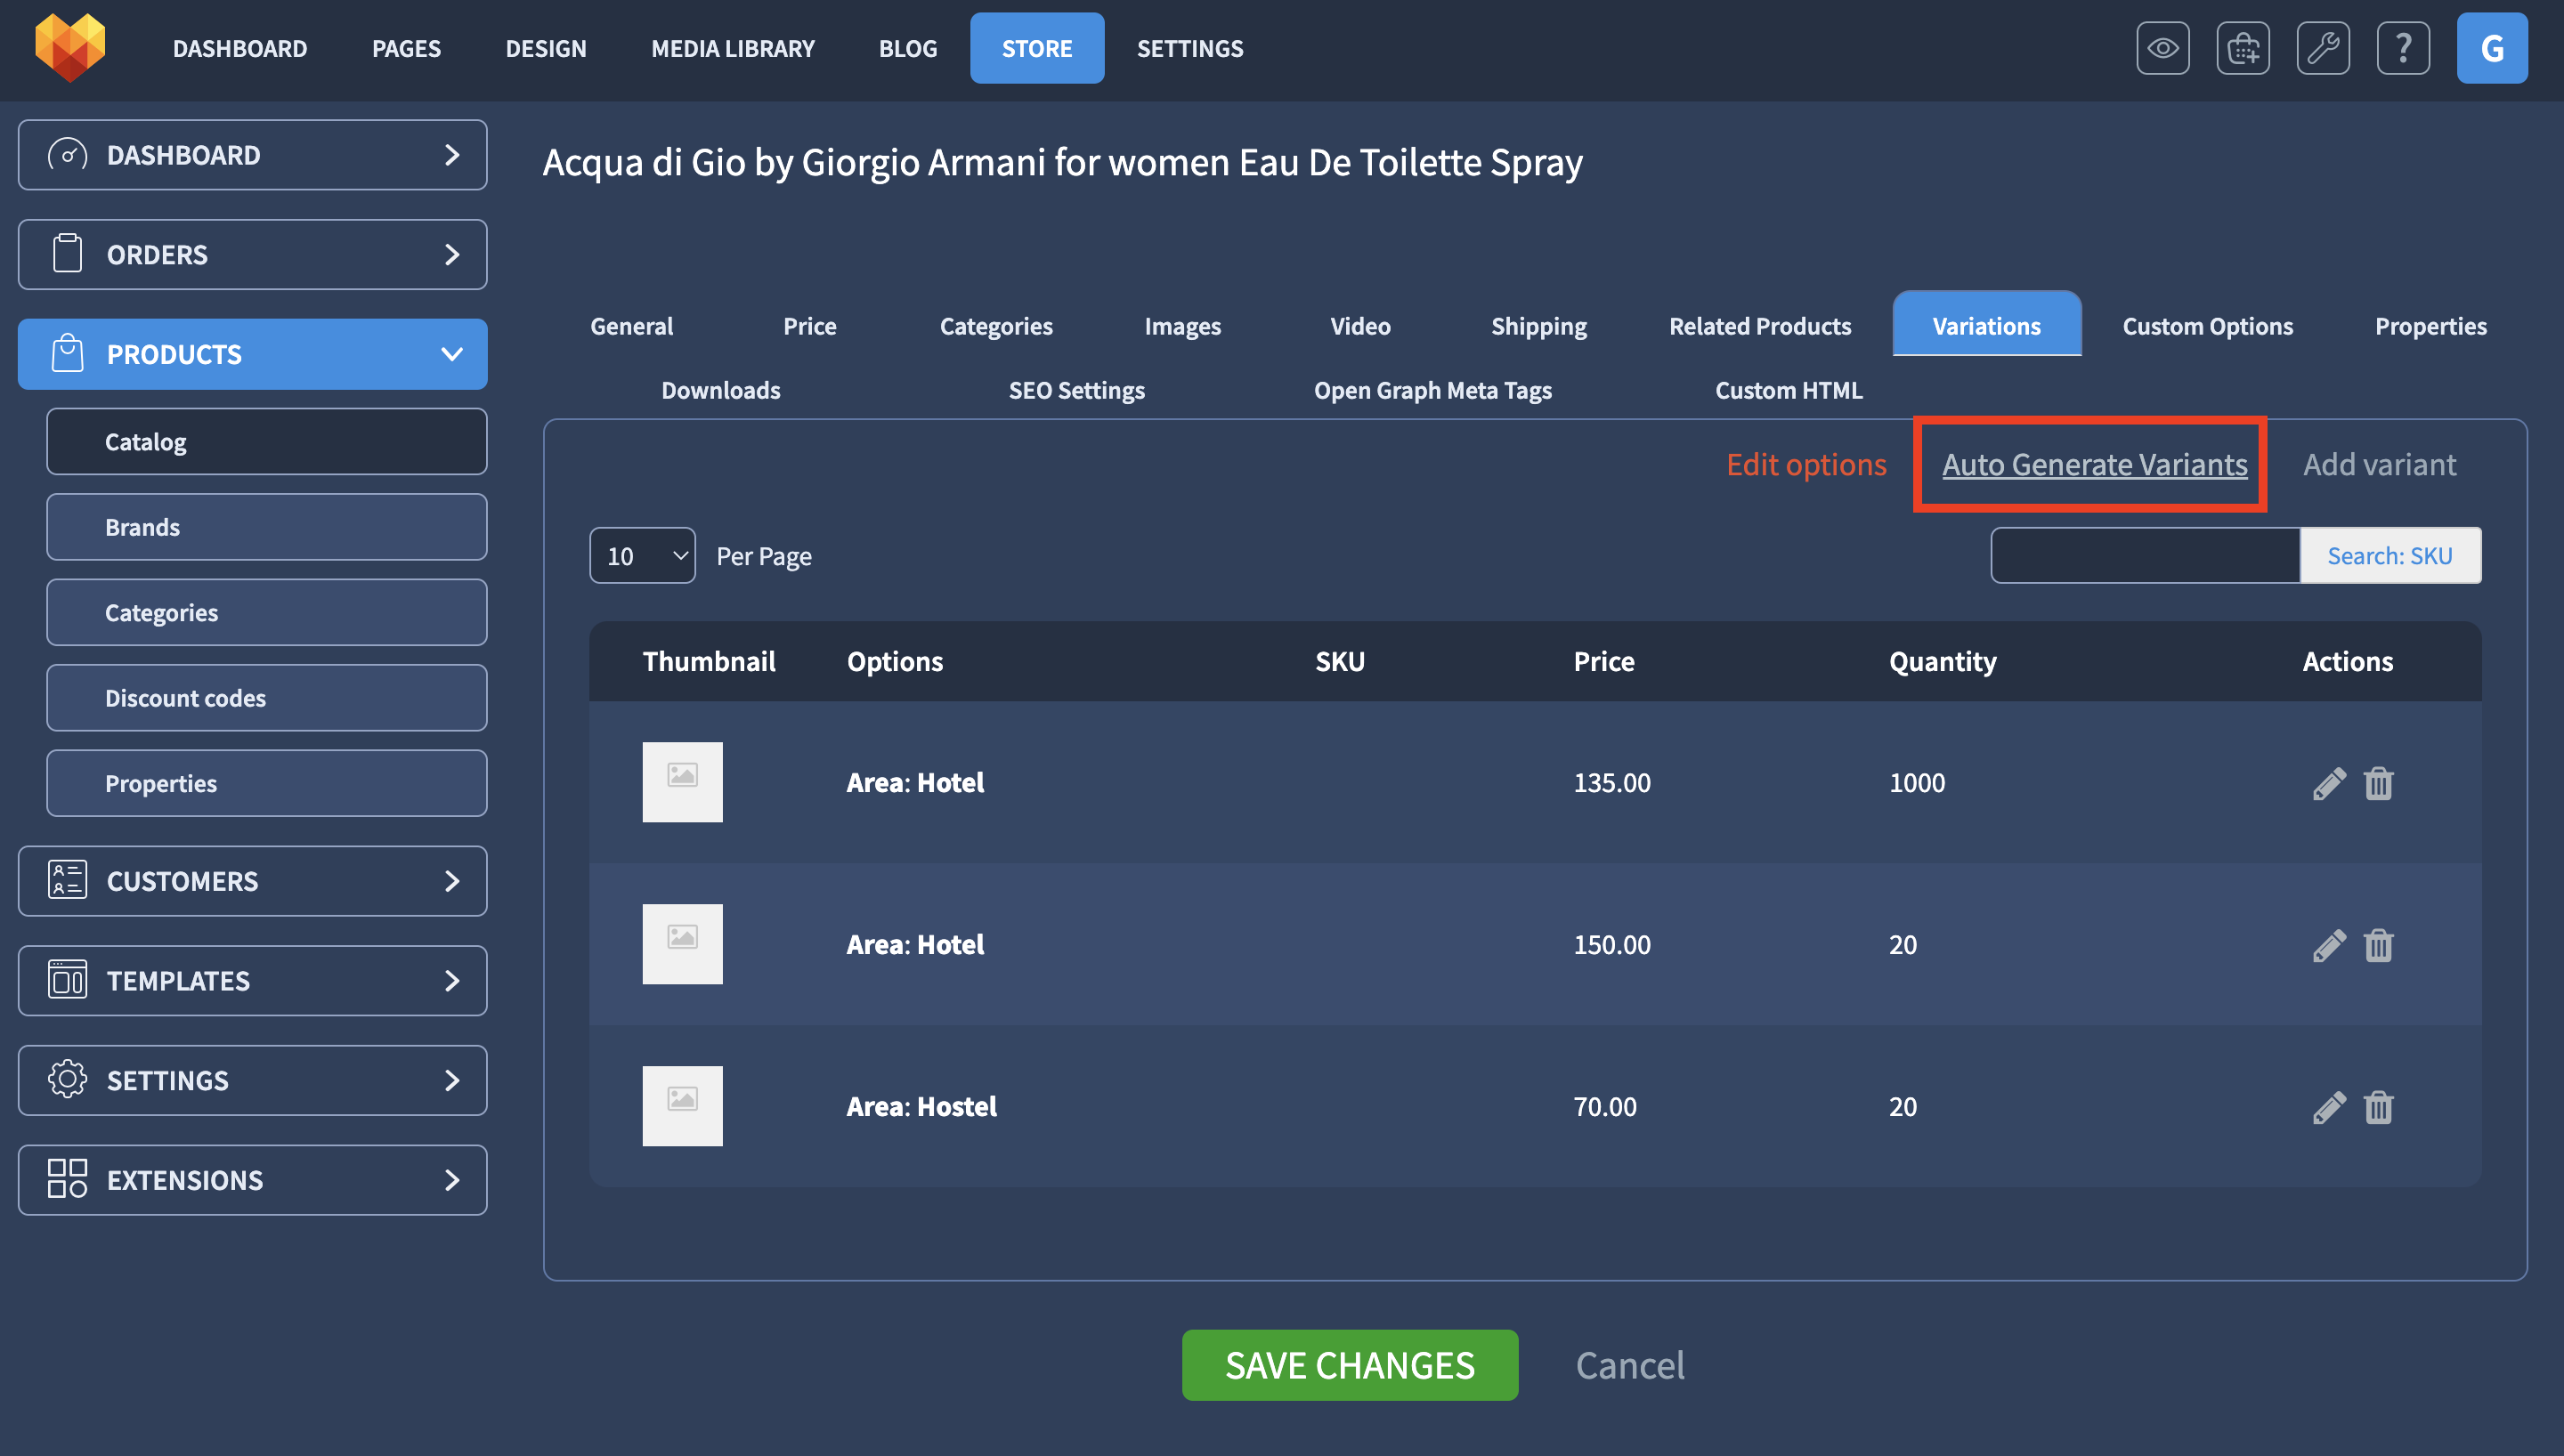Open top nav Settings menu
The height and width of the screenshot is (1456, 2564).
coord(1190,48)
